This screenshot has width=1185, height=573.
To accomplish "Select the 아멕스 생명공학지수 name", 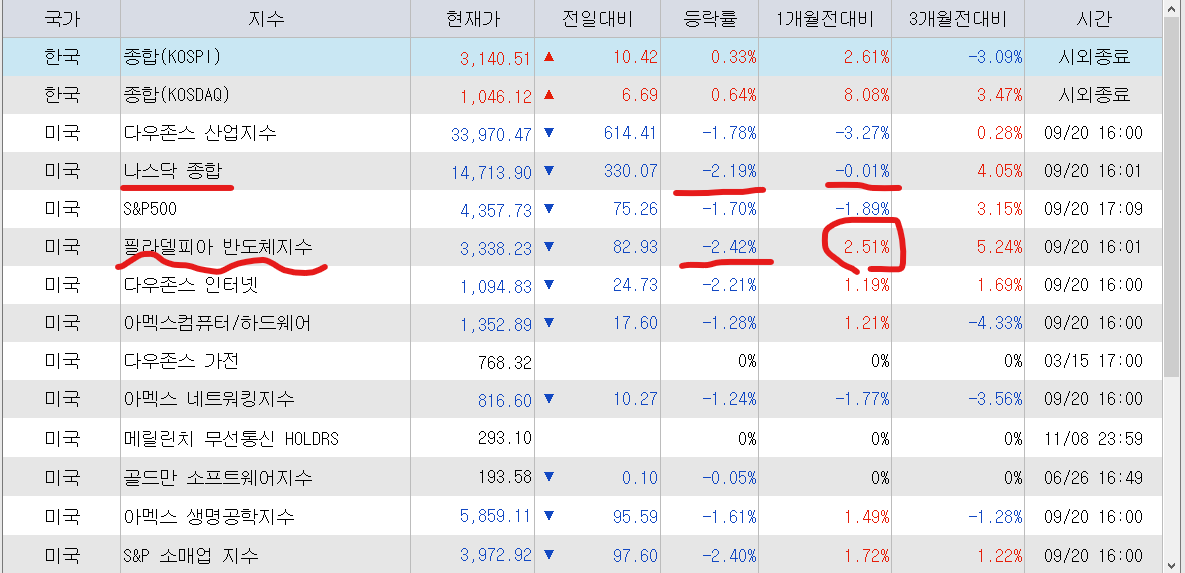I will click(x=209, y=517).
